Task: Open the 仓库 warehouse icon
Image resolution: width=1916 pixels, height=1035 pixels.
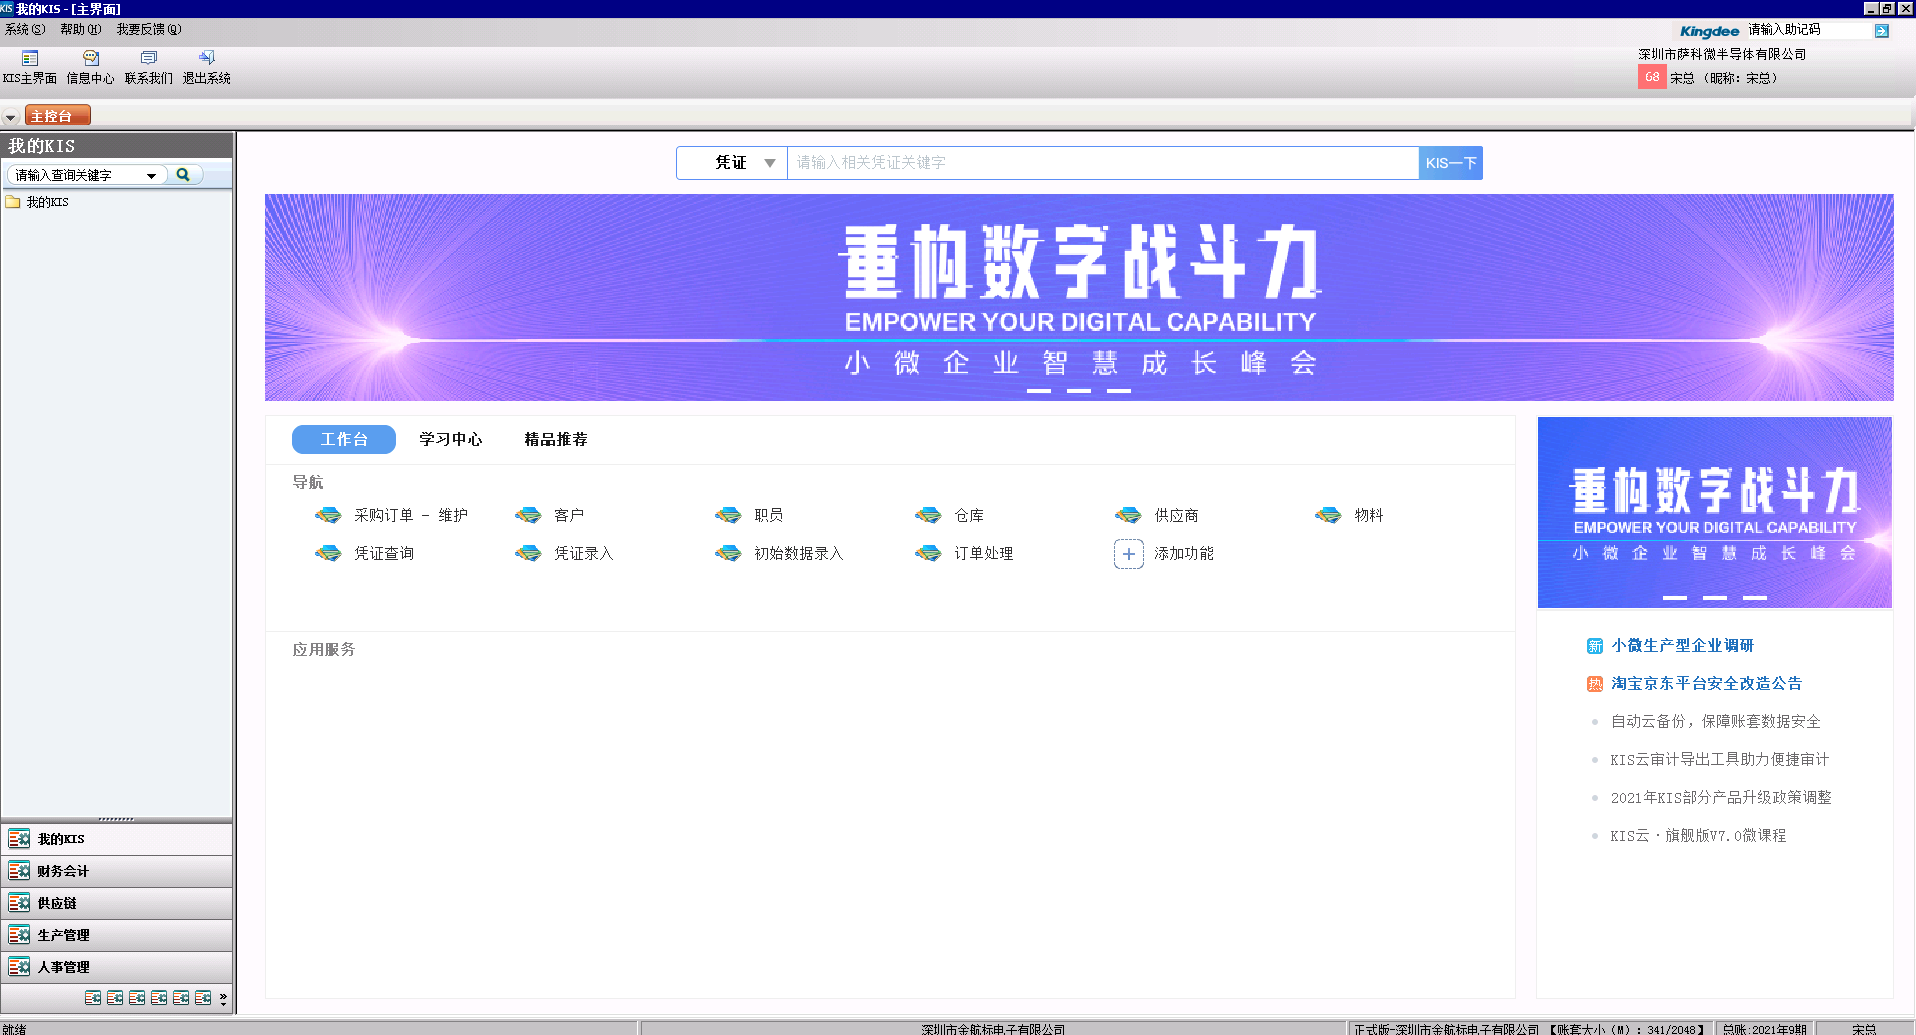Action: click(x=949, y=514)
